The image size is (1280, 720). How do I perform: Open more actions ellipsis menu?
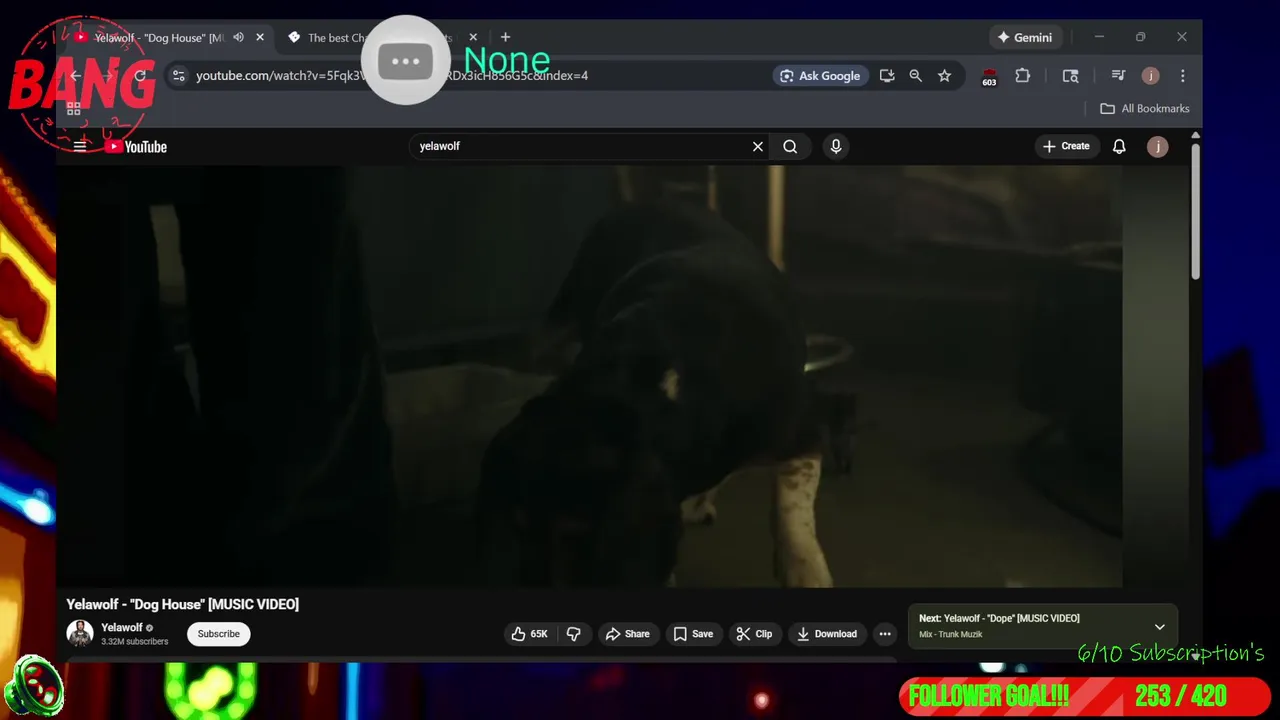(885, 634)
